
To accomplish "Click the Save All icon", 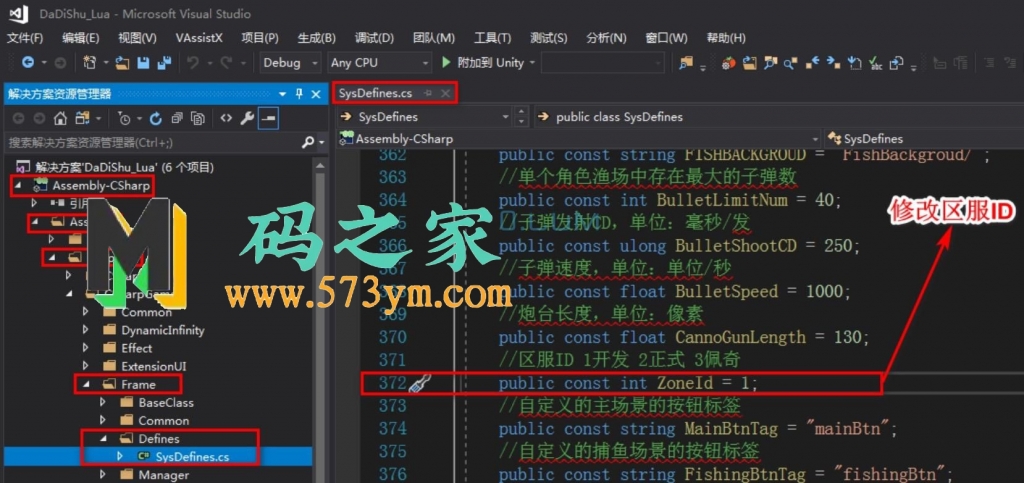I will [164, 63].
